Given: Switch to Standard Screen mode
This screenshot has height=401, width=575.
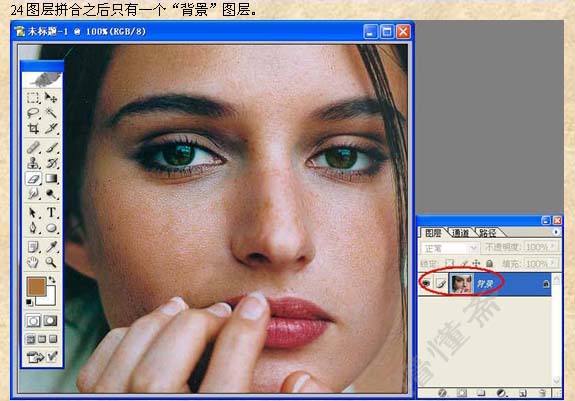Looking at the screenshot, I should coord(30,339).
